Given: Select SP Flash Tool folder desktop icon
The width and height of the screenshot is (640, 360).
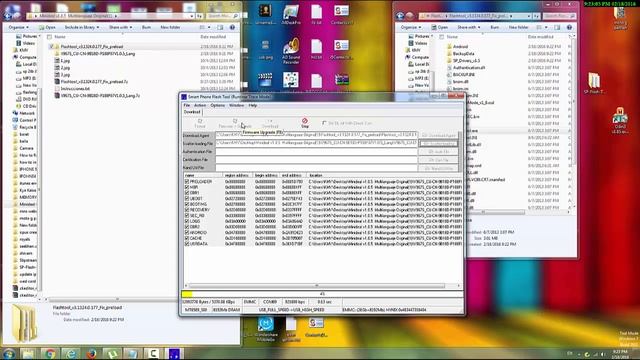Looking at the screenshot, I should [x=594, y=83].
